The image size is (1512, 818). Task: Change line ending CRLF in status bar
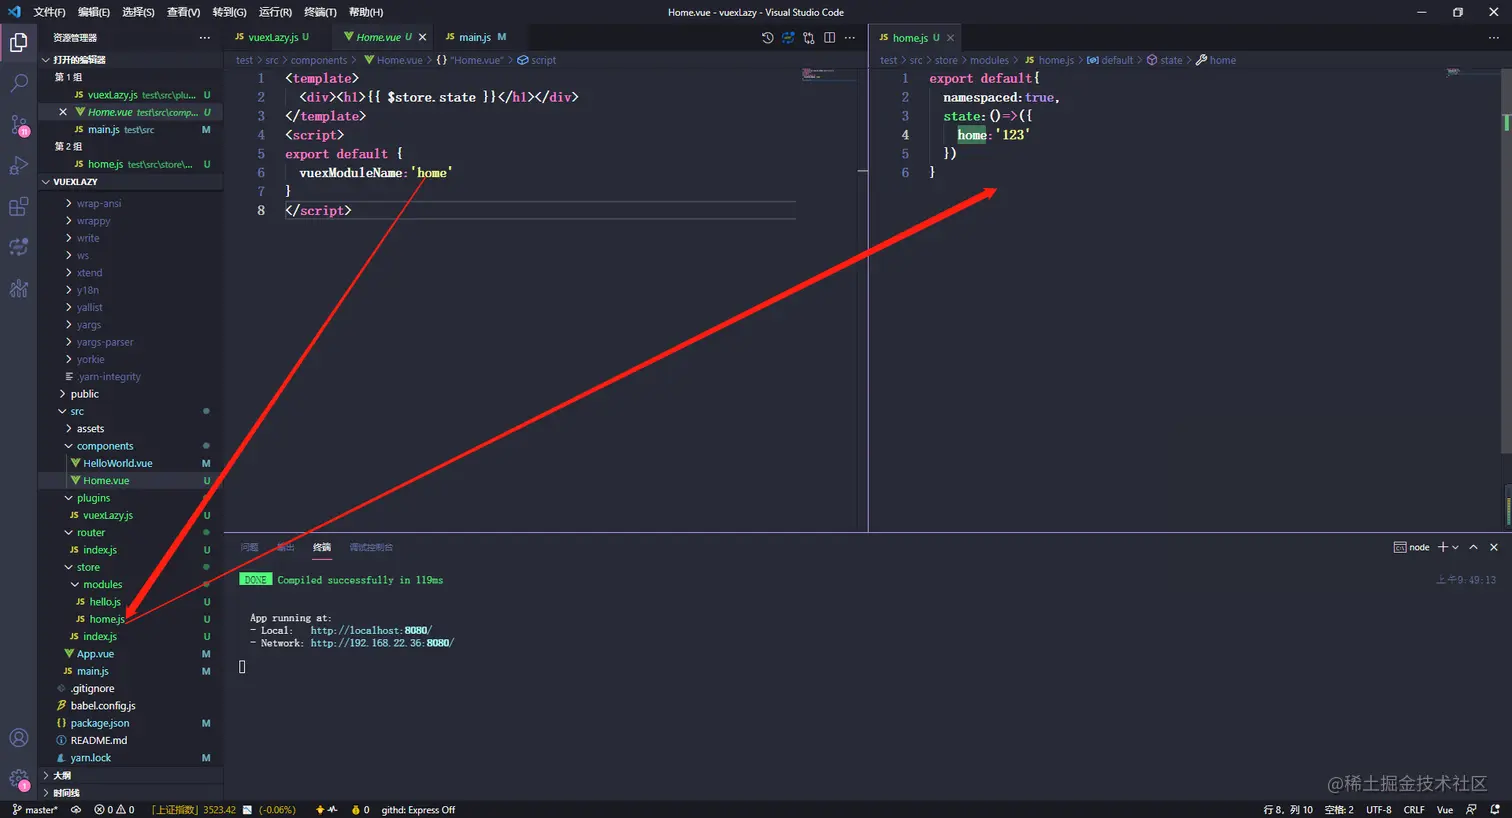pyautogui.click(x=1414, y=810)
